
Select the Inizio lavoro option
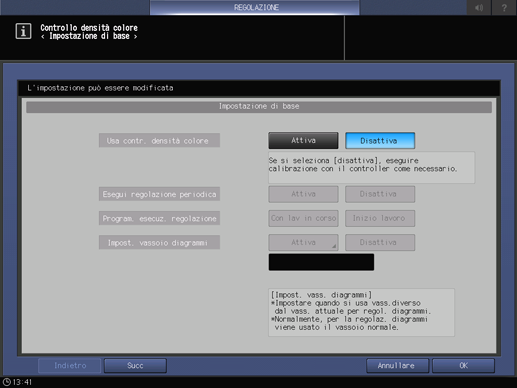point(380,218)
